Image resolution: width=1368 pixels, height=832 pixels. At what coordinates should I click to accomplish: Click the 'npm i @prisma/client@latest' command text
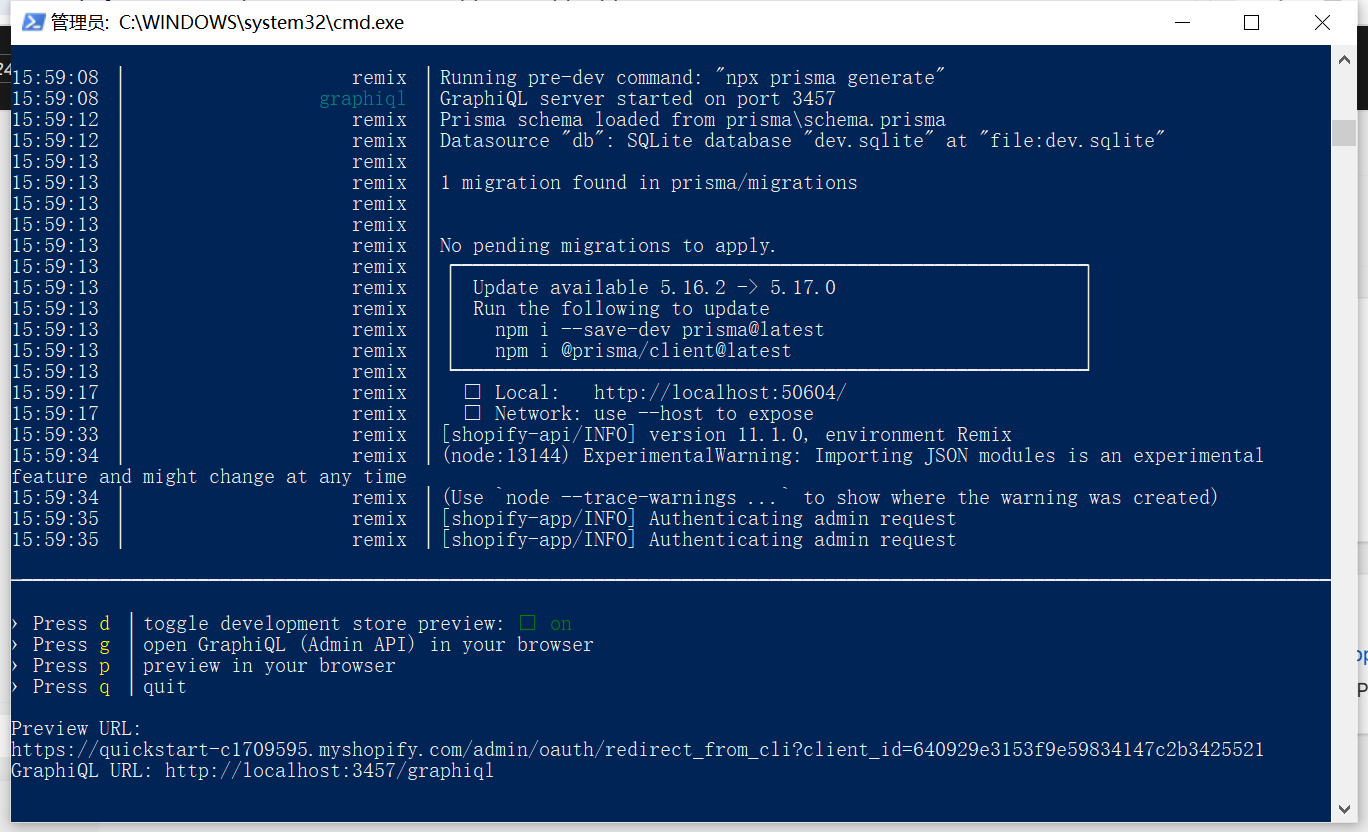click(643, 351)
